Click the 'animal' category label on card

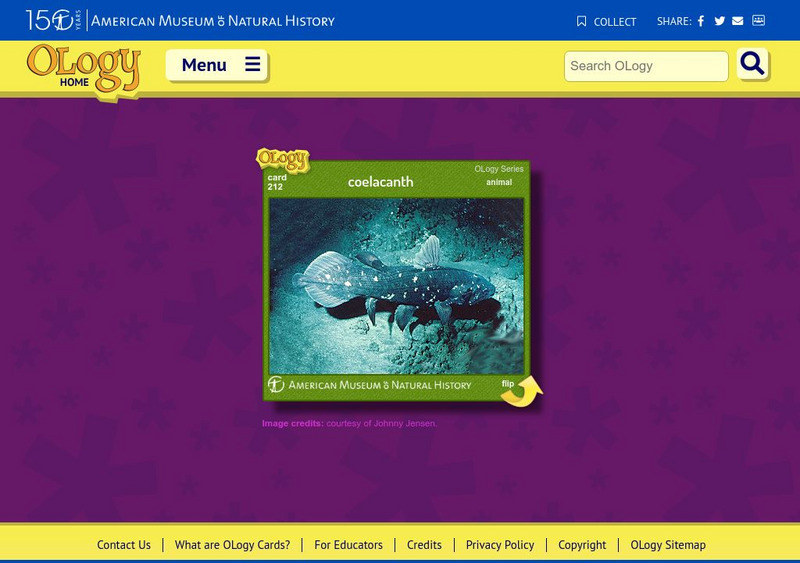pyautogui.click(x=499, y=182)
